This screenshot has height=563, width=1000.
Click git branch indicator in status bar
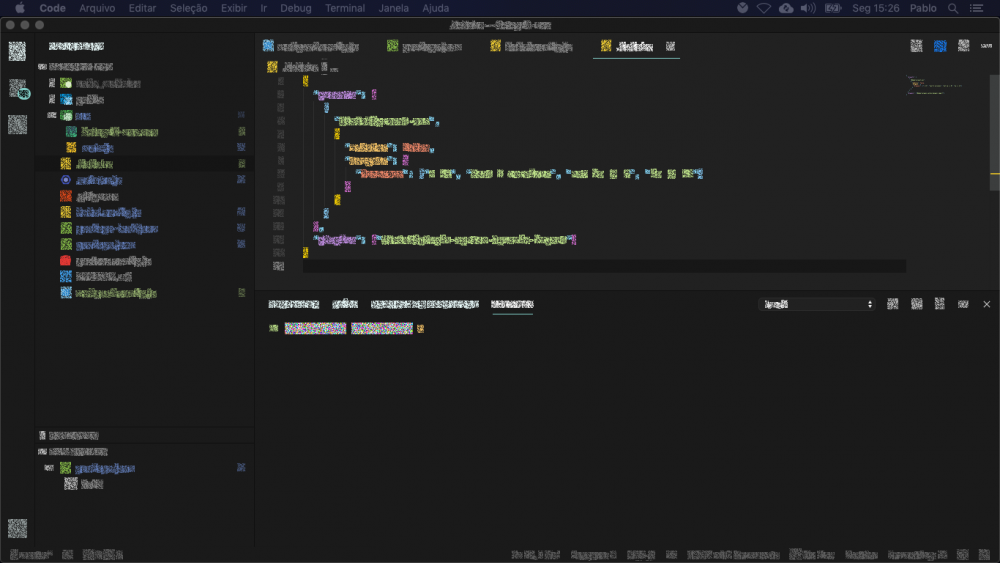click(x=31, y=555)
